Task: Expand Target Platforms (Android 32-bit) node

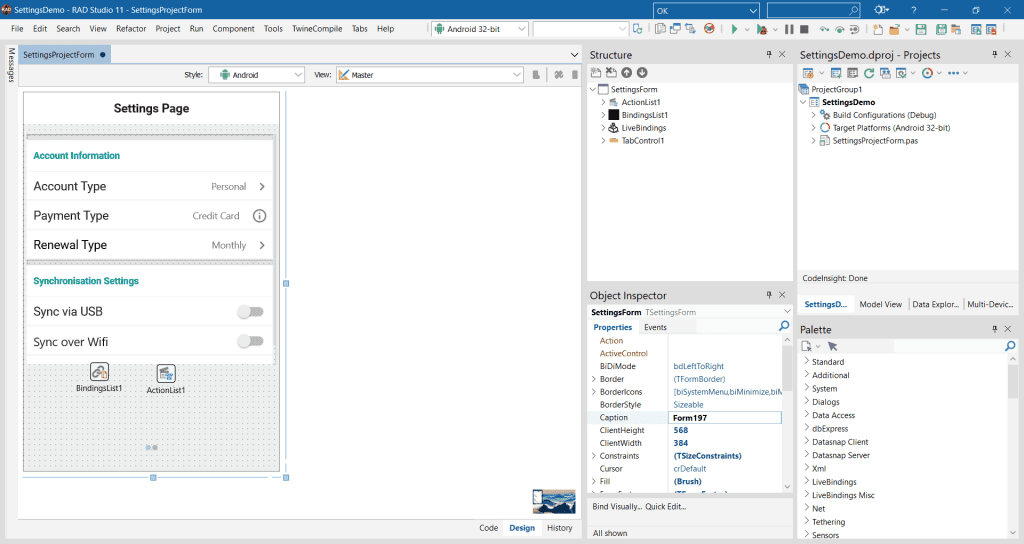Action: click(x=814, y=128)
